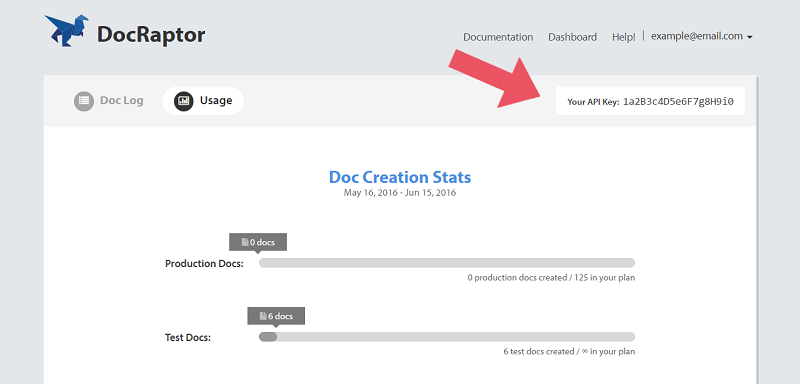Click the date range May 16, 2016 - Jun 15, 2016
Viewport: 800px width, 384px height.
400,193
